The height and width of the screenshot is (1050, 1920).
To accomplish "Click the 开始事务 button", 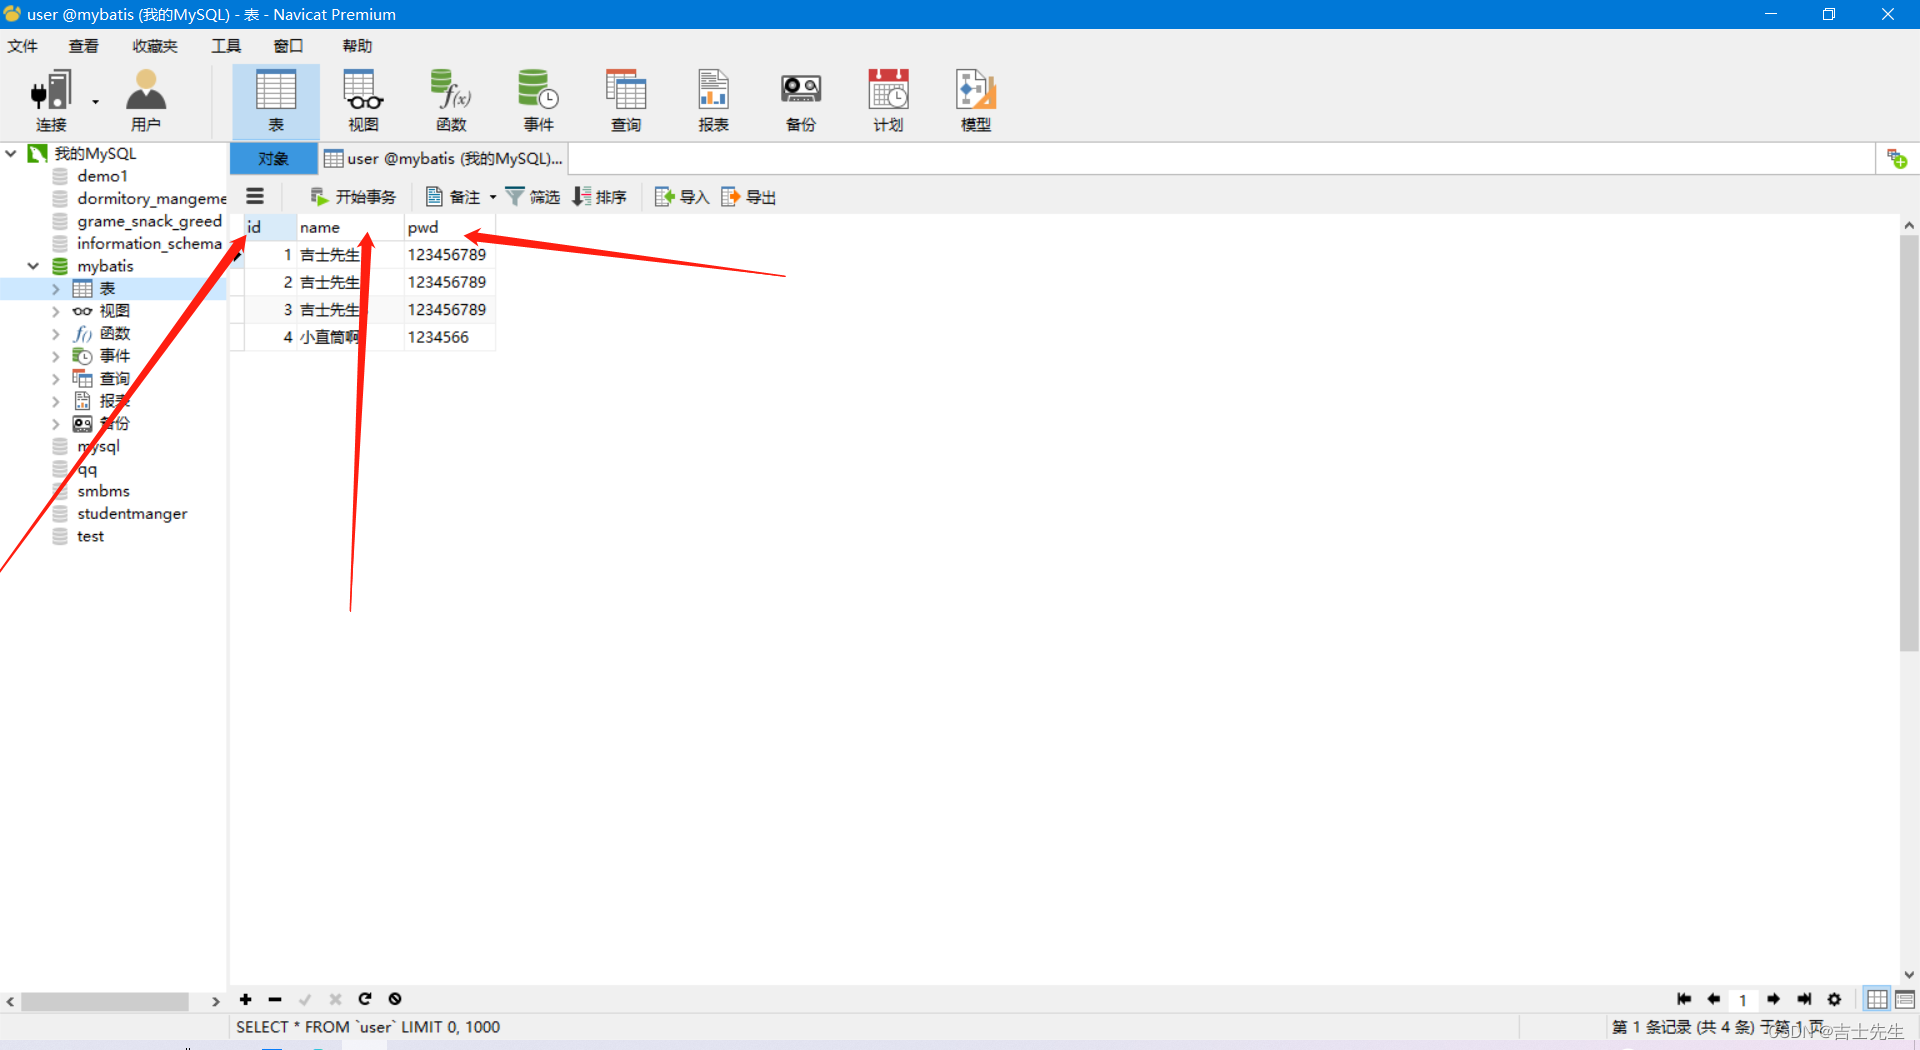I will click(353, 197).
